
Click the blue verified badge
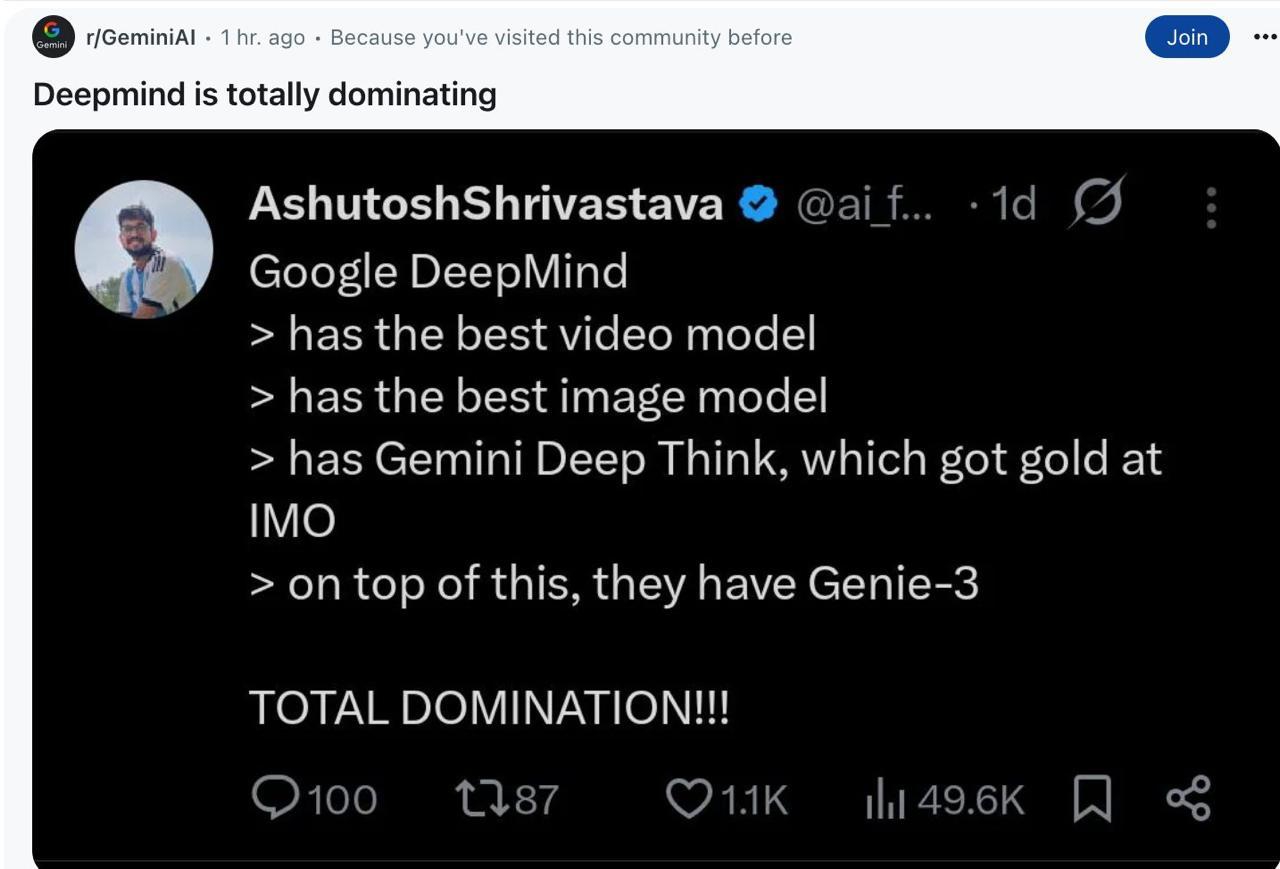[x=758, y=205]
